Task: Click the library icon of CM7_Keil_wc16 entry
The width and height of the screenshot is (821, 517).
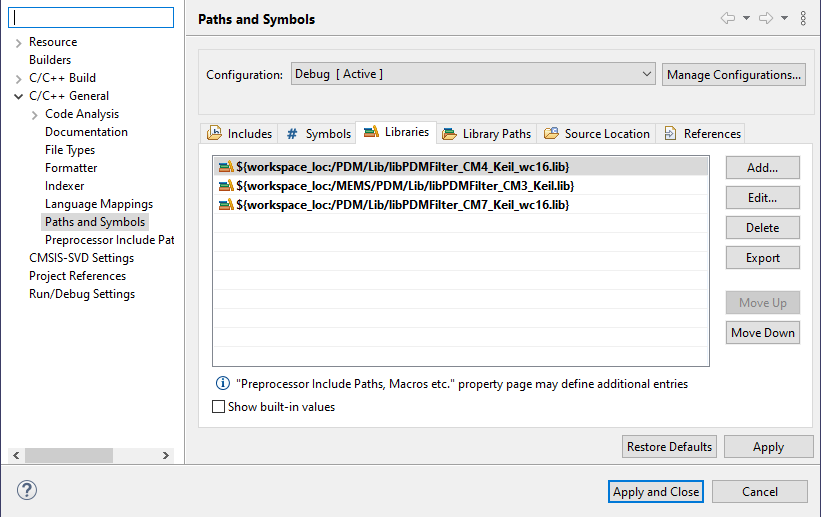Action: pos(226,204)
